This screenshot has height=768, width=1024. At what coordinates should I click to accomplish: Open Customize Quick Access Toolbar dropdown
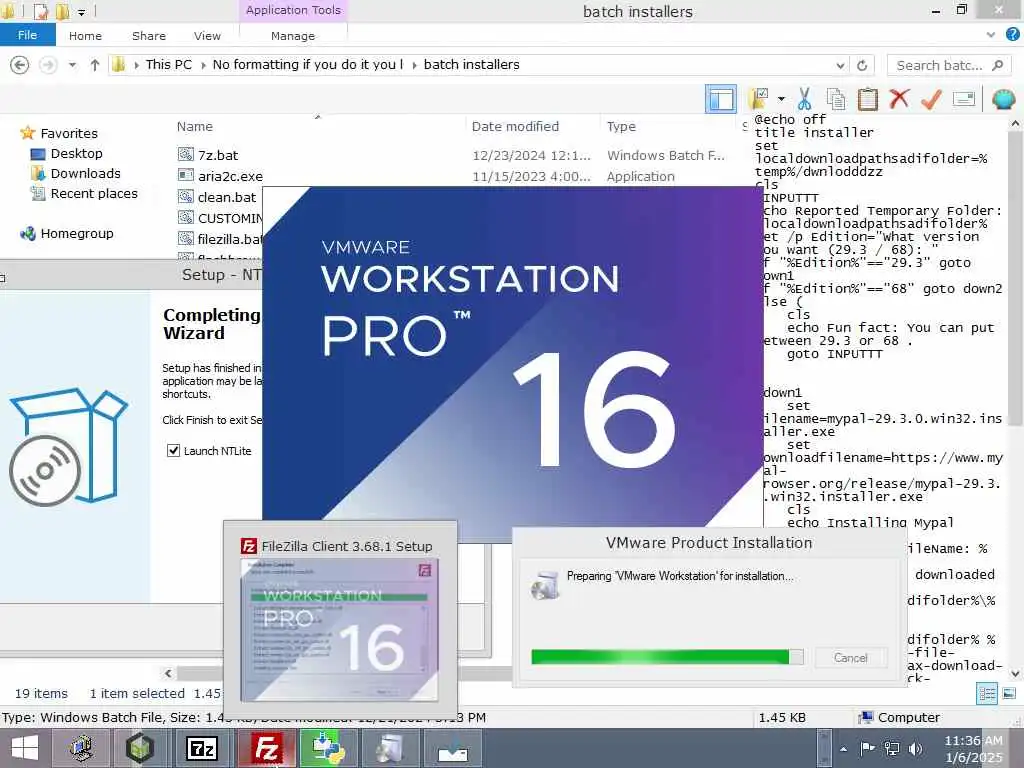[82, 12]
